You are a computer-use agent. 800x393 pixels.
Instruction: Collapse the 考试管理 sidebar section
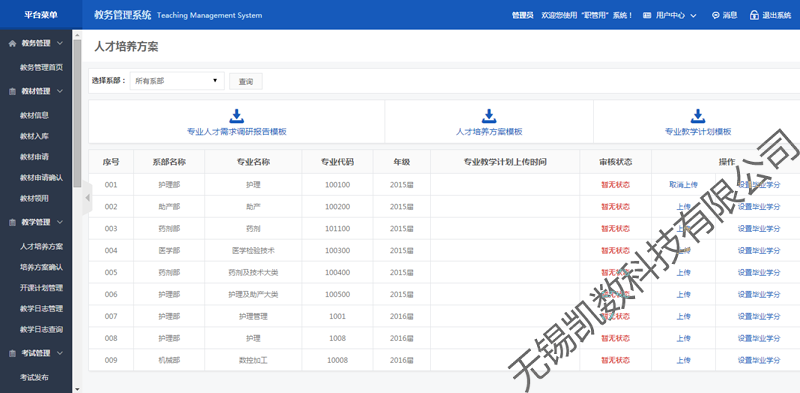pos(60,353)
